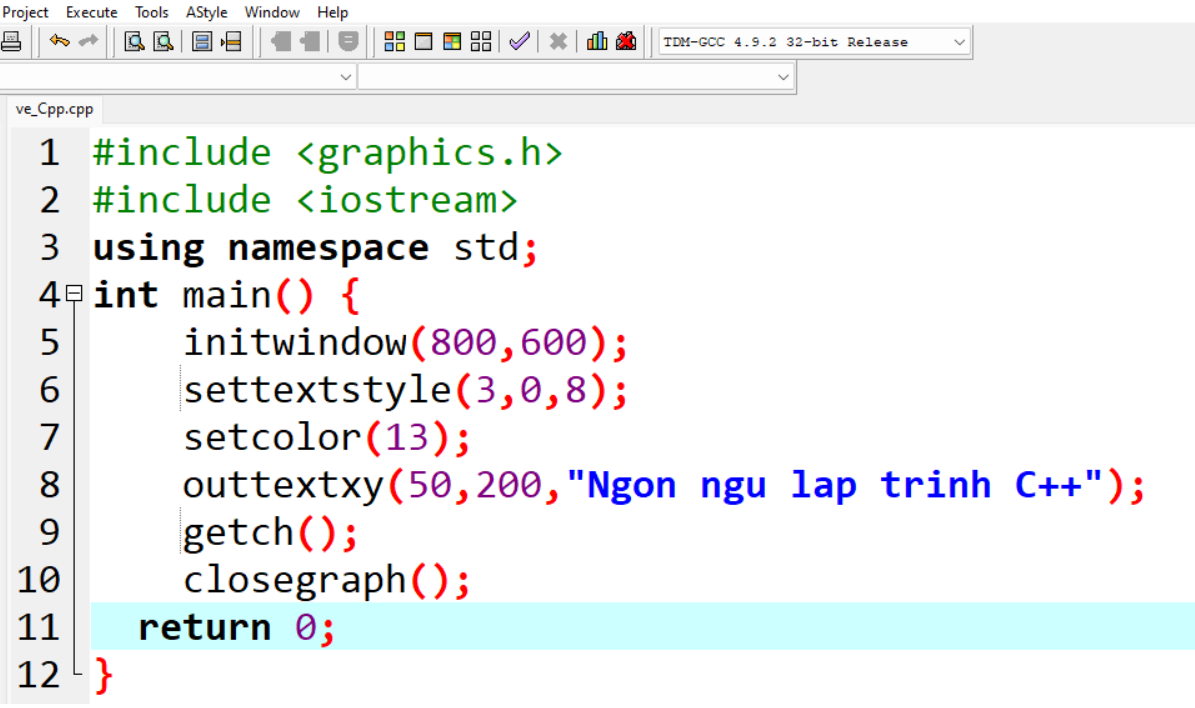Select the ve_Cpp.cpp editor tab

point(54,109)
